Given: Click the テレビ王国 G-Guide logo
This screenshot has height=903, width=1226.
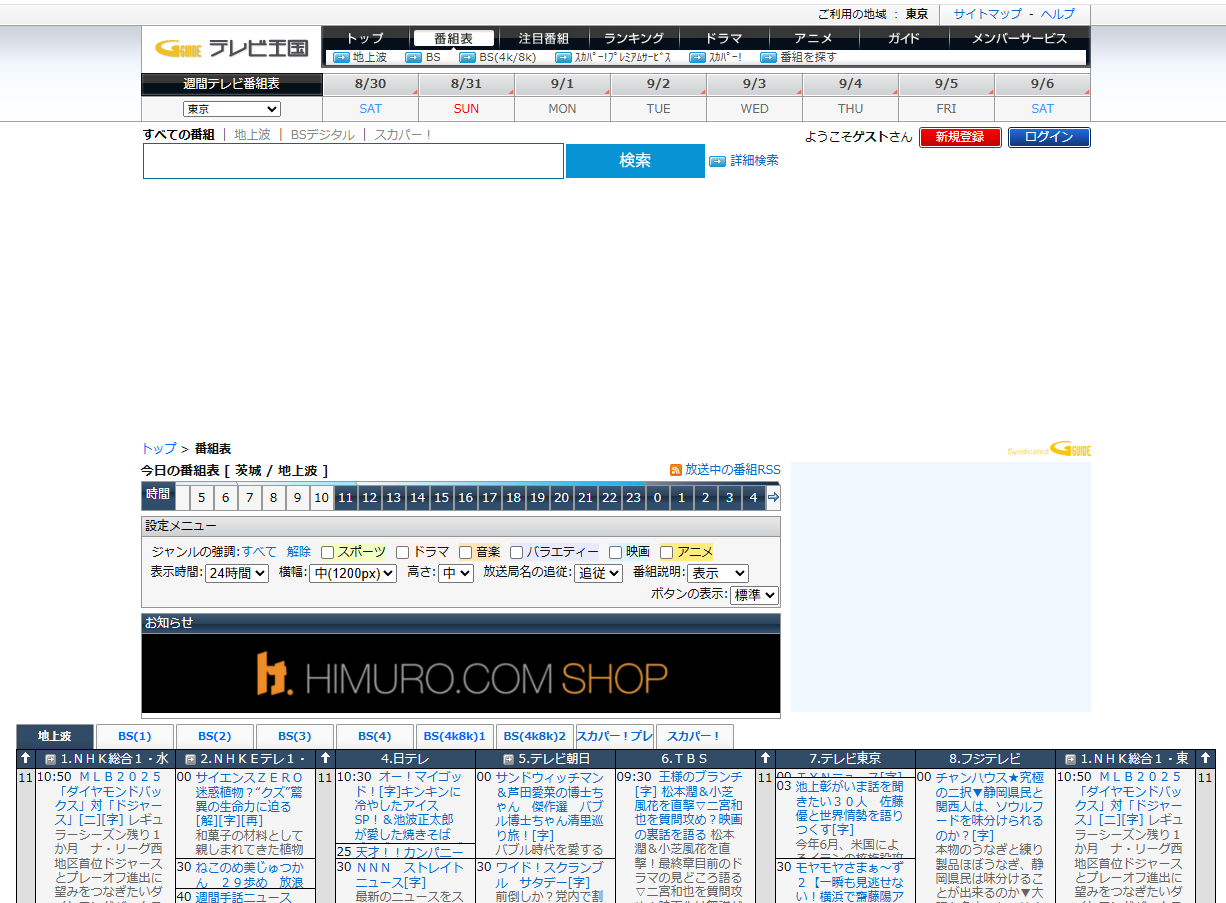Looking at the screenshot, I should [232, 48].
